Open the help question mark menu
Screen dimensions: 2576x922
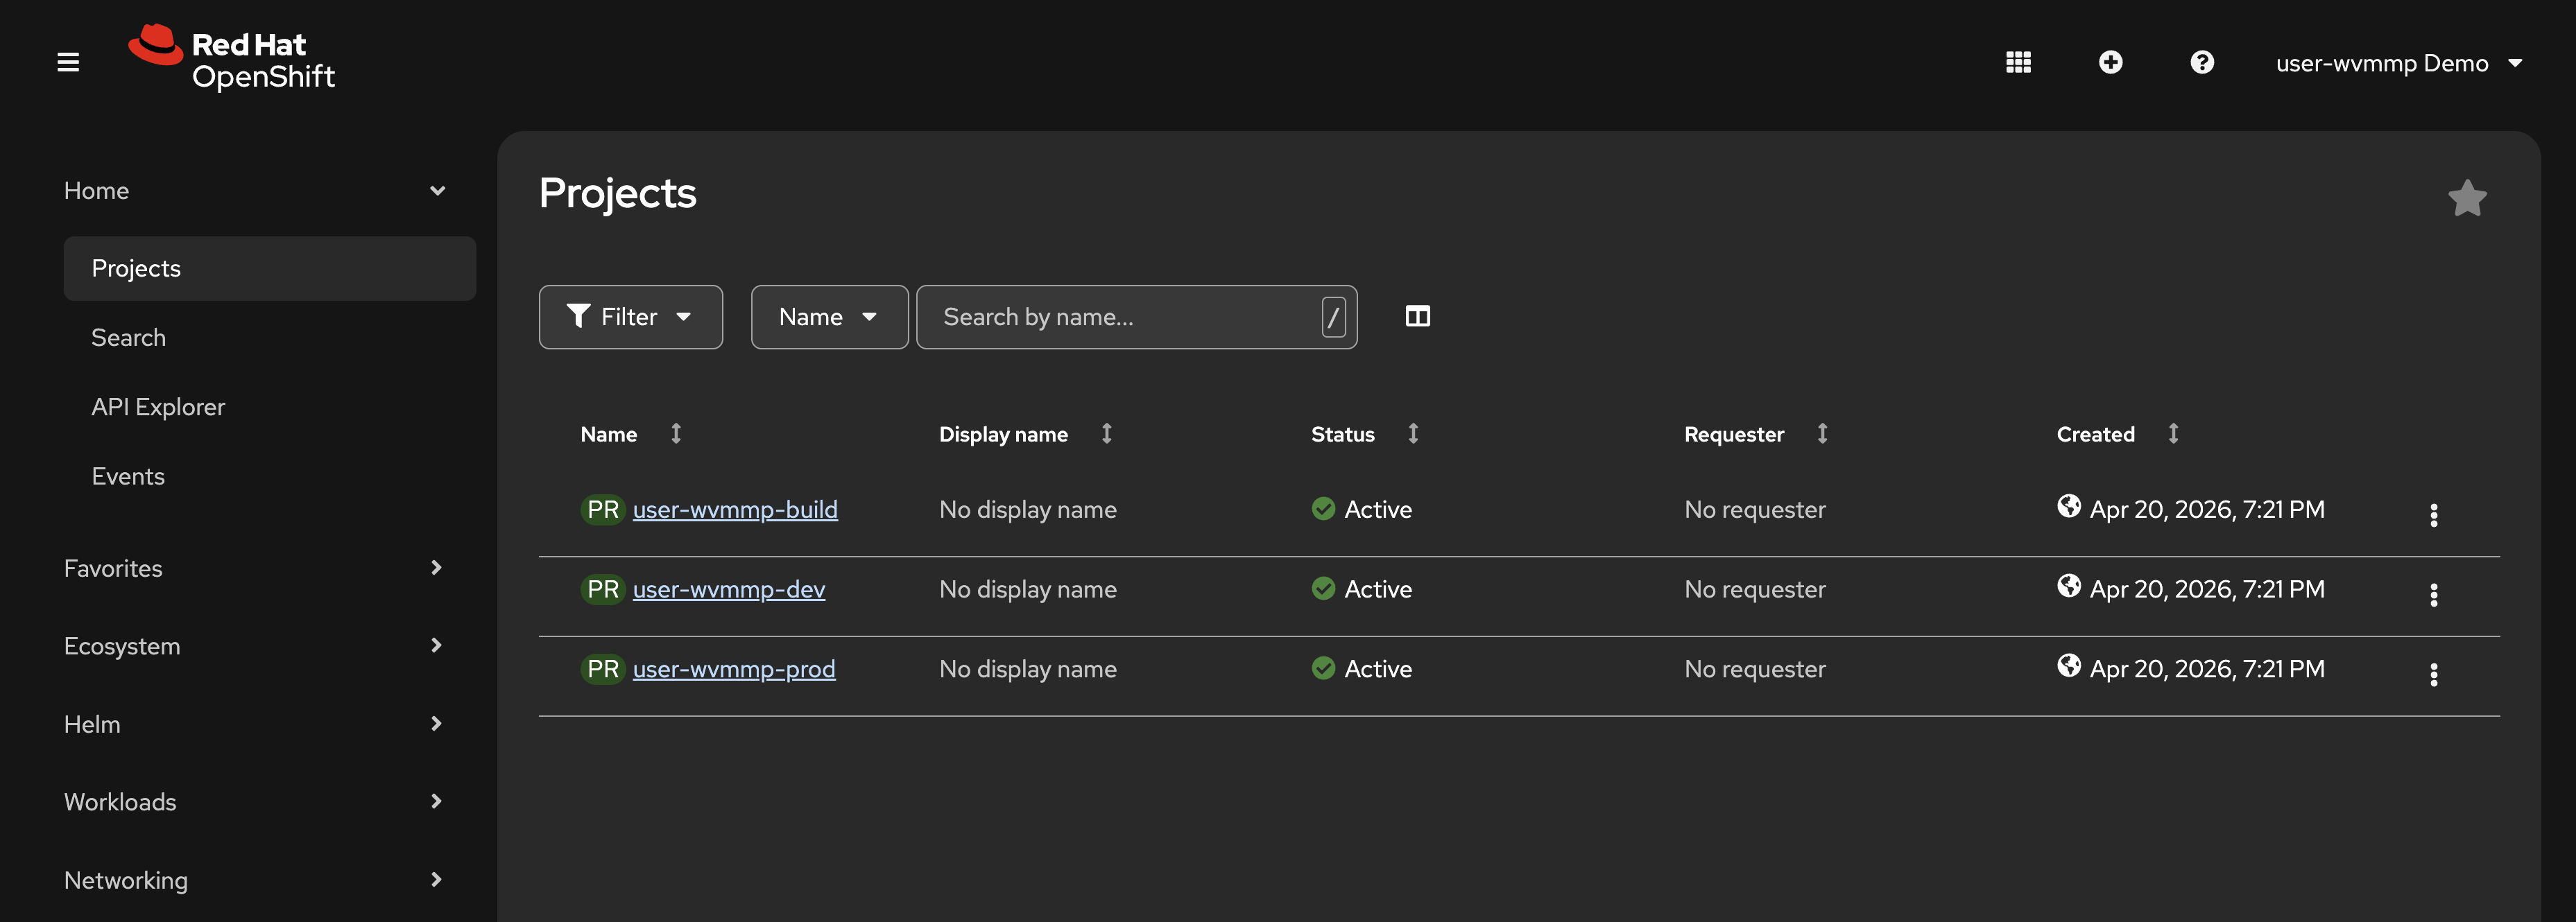tap(2201, 63)
